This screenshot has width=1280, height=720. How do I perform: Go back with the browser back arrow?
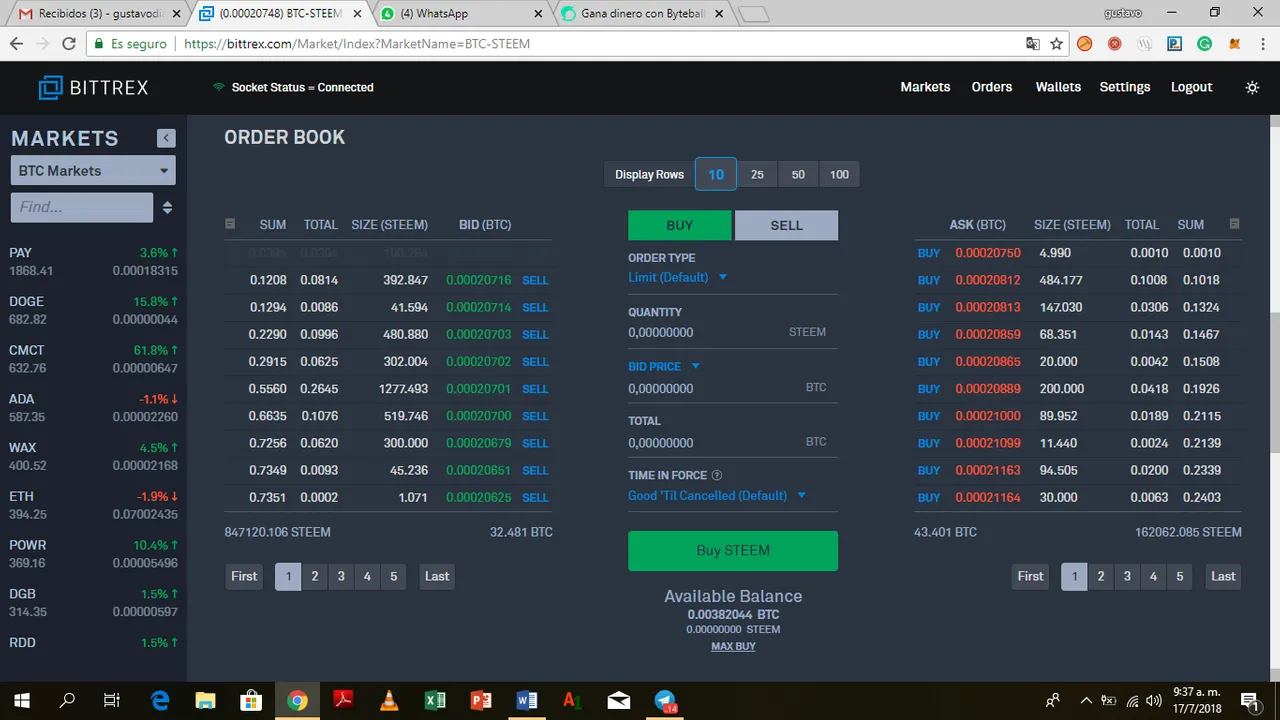17,44
